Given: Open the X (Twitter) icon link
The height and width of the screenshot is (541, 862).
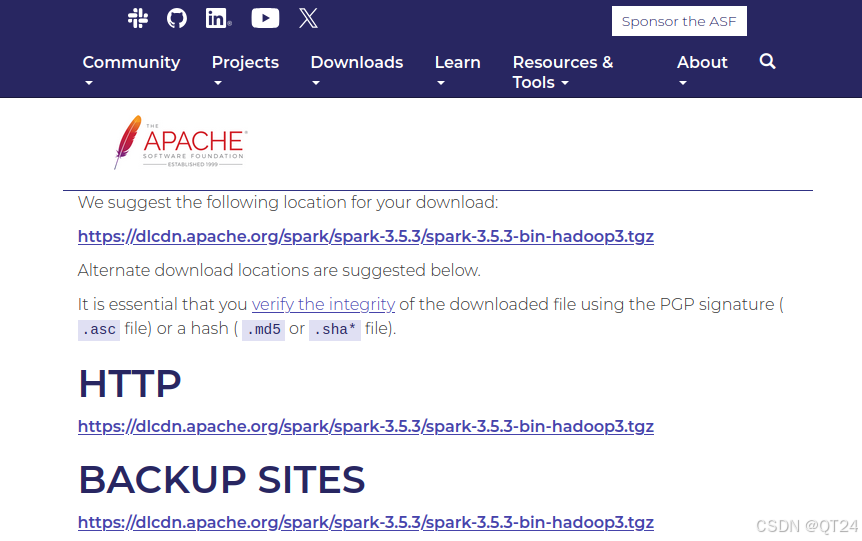Looking at the screenshot, I should pos(308,18).
